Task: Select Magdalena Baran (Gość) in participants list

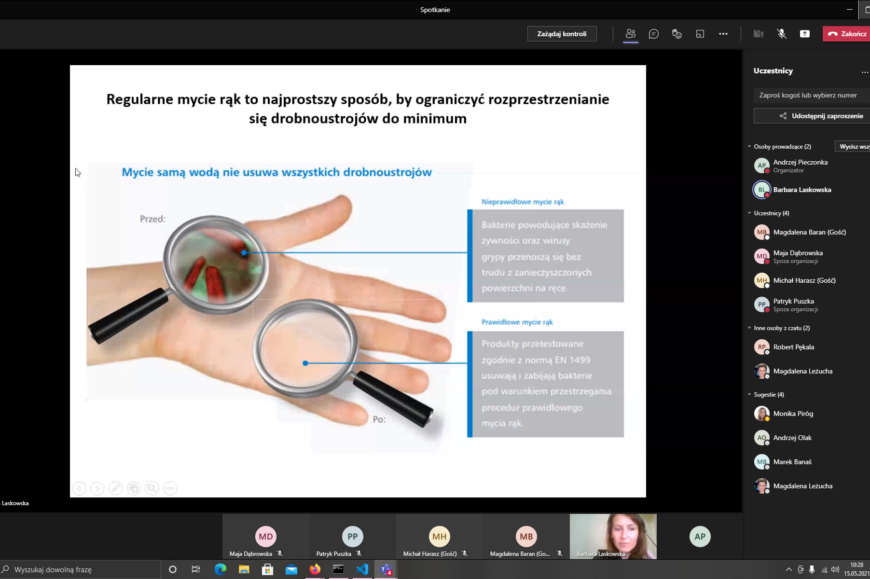Action: click(x=809, y=232)
